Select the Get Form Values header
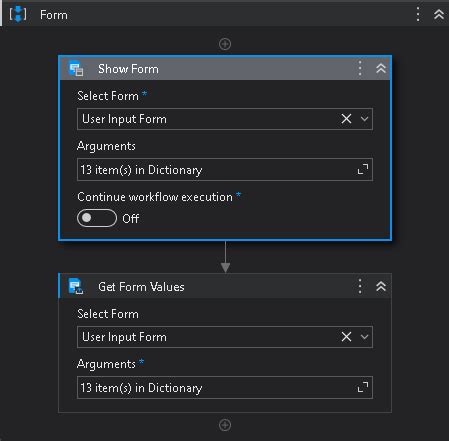The height and width of the screenshot is (441, 449). (x=225, y=286)
